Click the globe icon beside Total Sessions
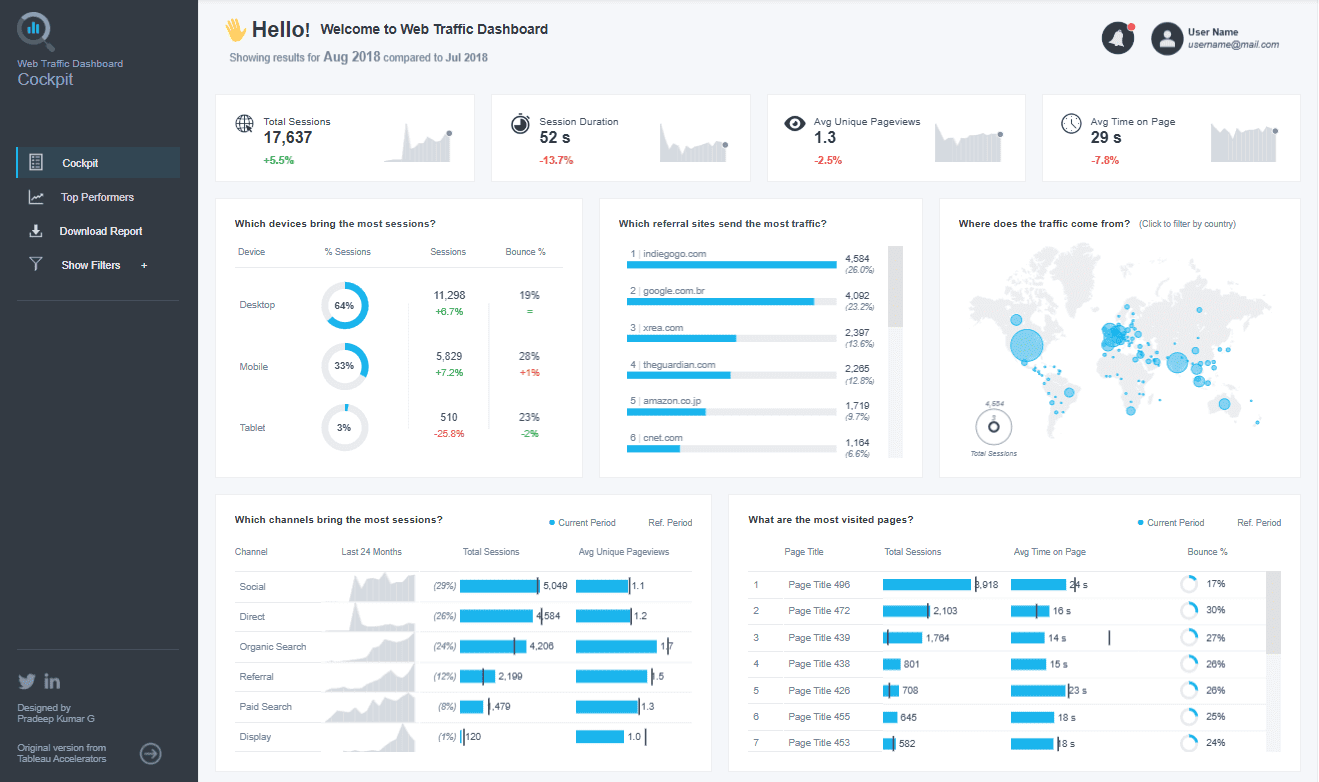 (244, 124)
